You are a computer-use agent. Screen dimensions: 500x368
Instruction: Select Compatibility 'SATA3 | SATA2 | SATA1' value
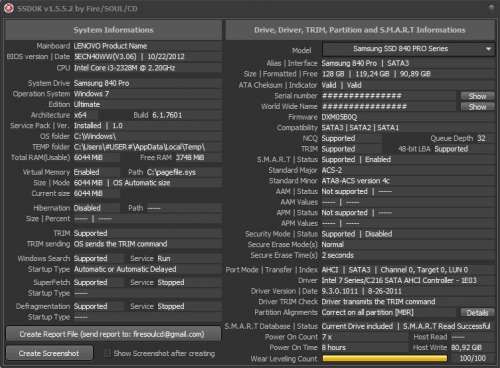pos(360,128)
